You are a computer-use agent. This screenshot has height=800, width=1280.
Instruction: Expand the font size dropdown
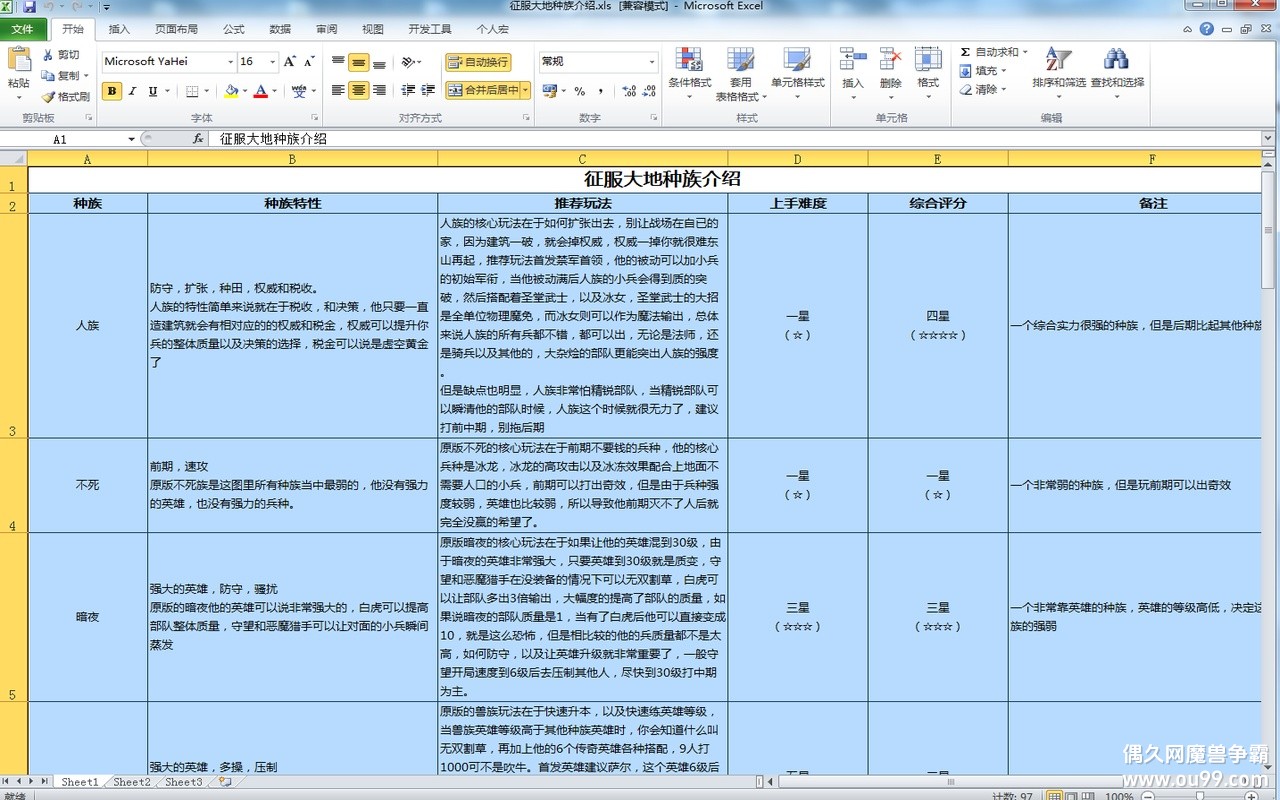[x=272, y=62]
